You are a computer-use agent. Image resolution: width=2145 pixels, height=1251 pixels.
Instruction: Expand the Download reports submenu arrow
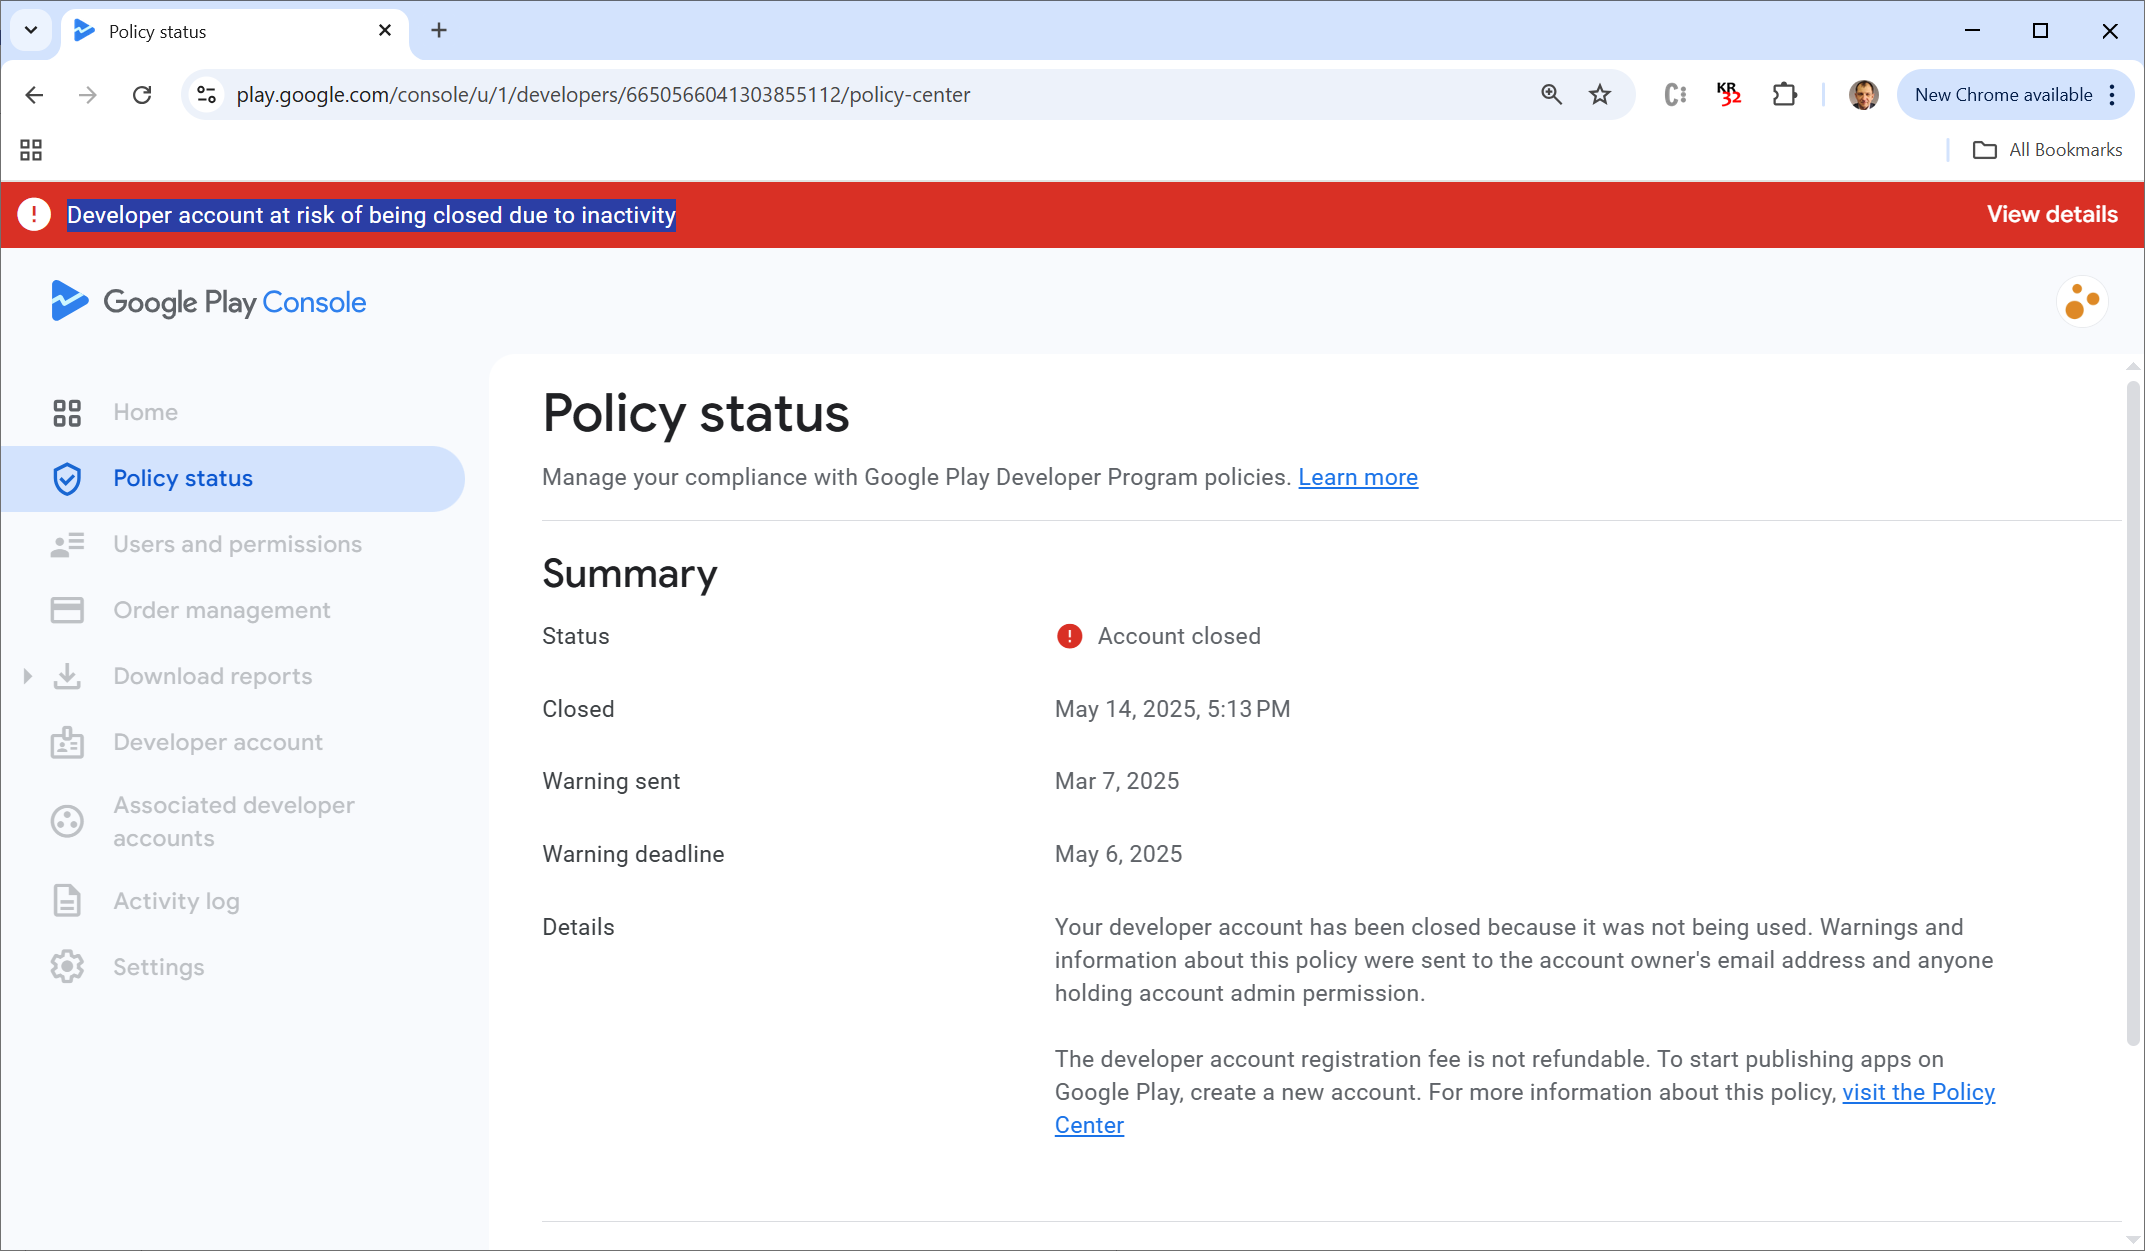(28, 676)
